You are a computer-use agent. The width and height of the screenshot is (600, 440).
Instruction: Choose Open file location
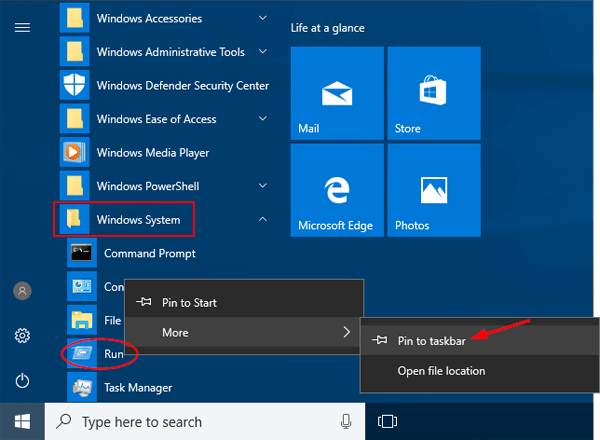pos(441,371)
